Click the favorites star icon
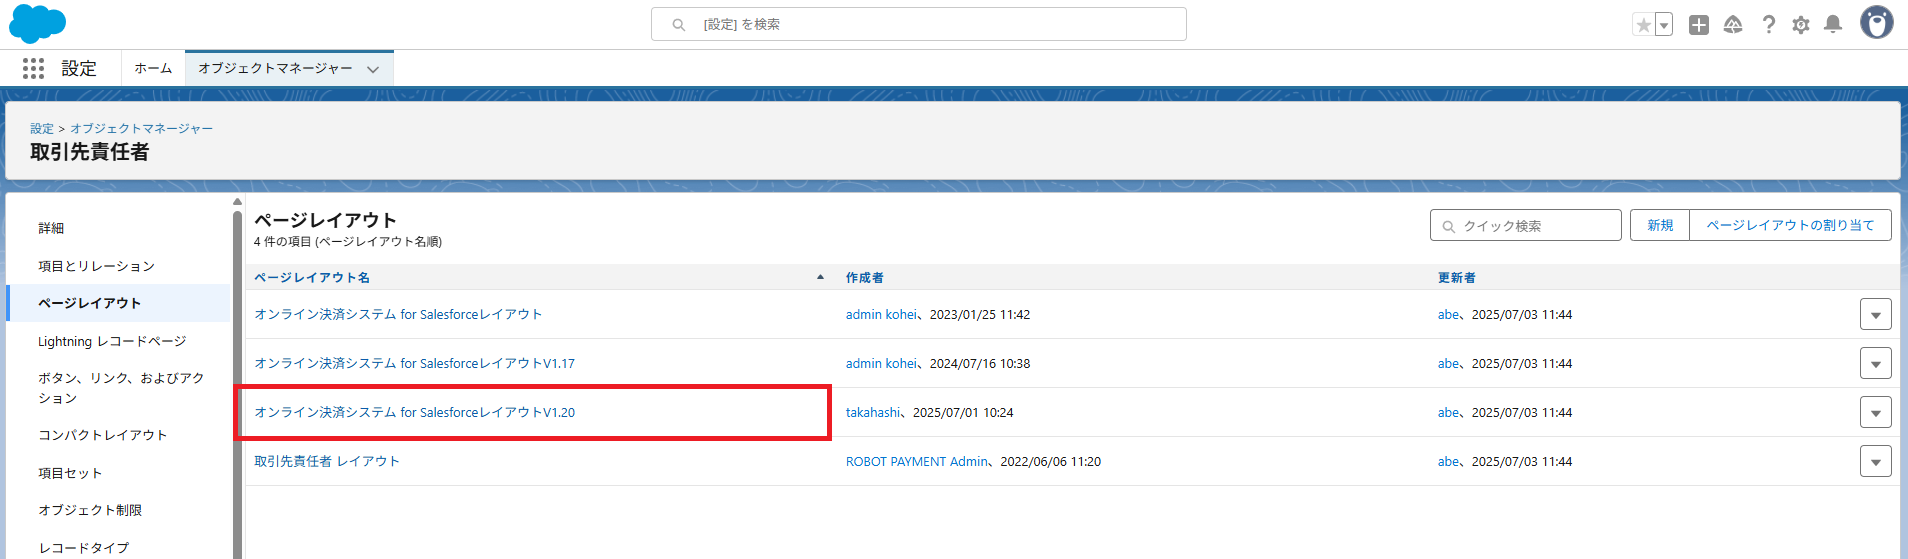This screenshot has width=1908, height=559. tap(1643, 25)
